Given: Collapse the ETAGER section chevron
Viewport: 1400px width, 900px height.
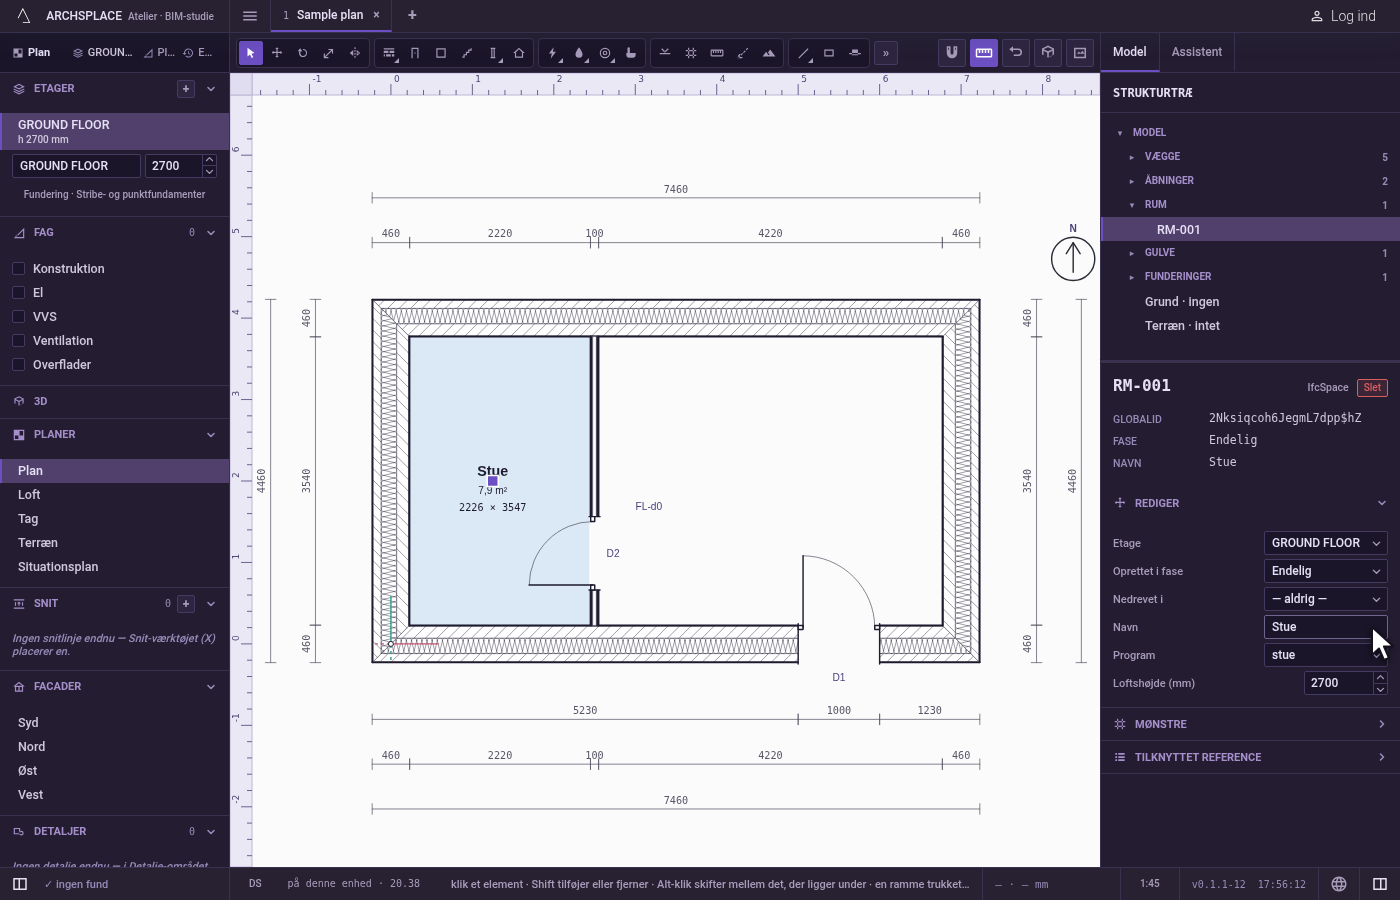Looking at the screenshot, I should (x=211, y=89).
